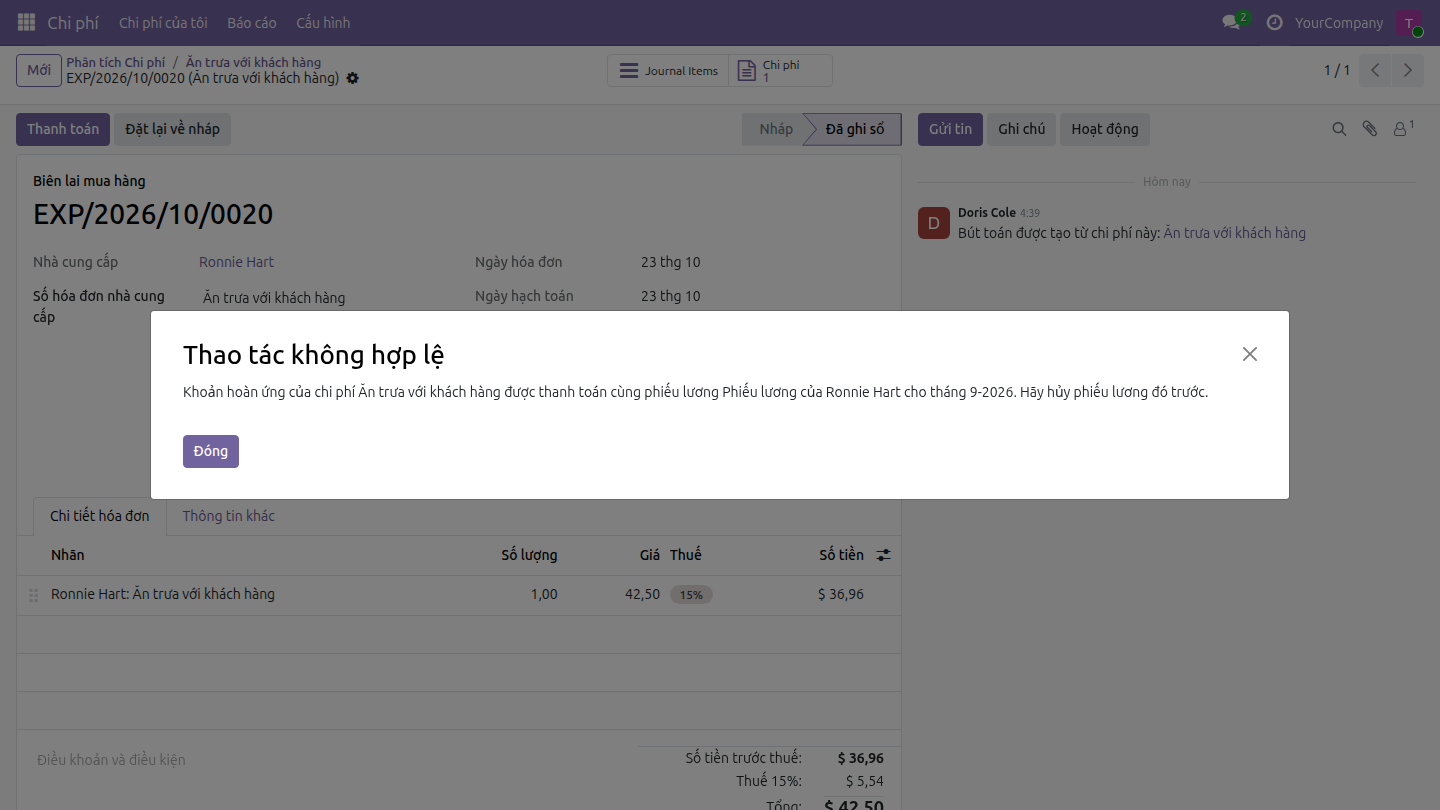1440x810 pixels.
Task: Search messages with the magnifier icon
Action: coord(1339,129)
